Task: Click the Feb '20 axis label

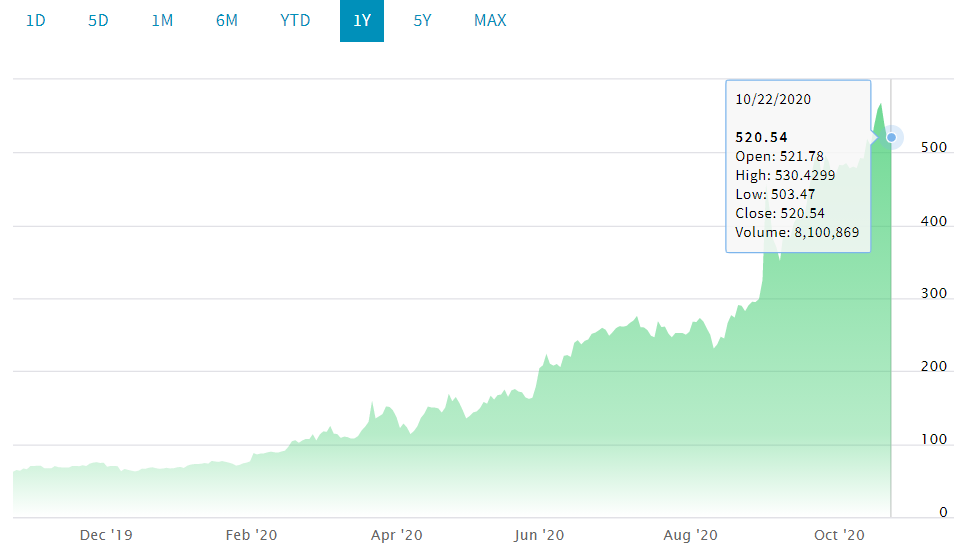Action: (252, 536)
